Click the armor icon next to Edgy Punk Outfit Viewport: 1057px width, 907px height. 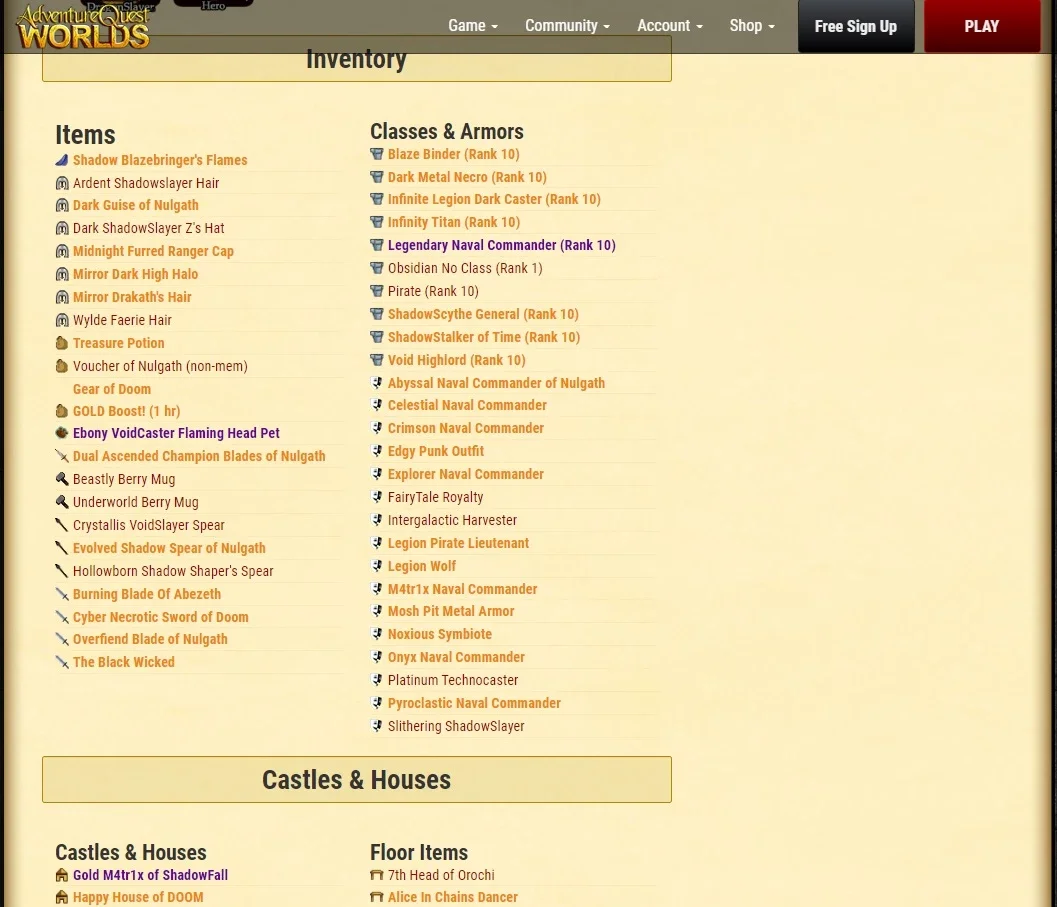[377, 450]
